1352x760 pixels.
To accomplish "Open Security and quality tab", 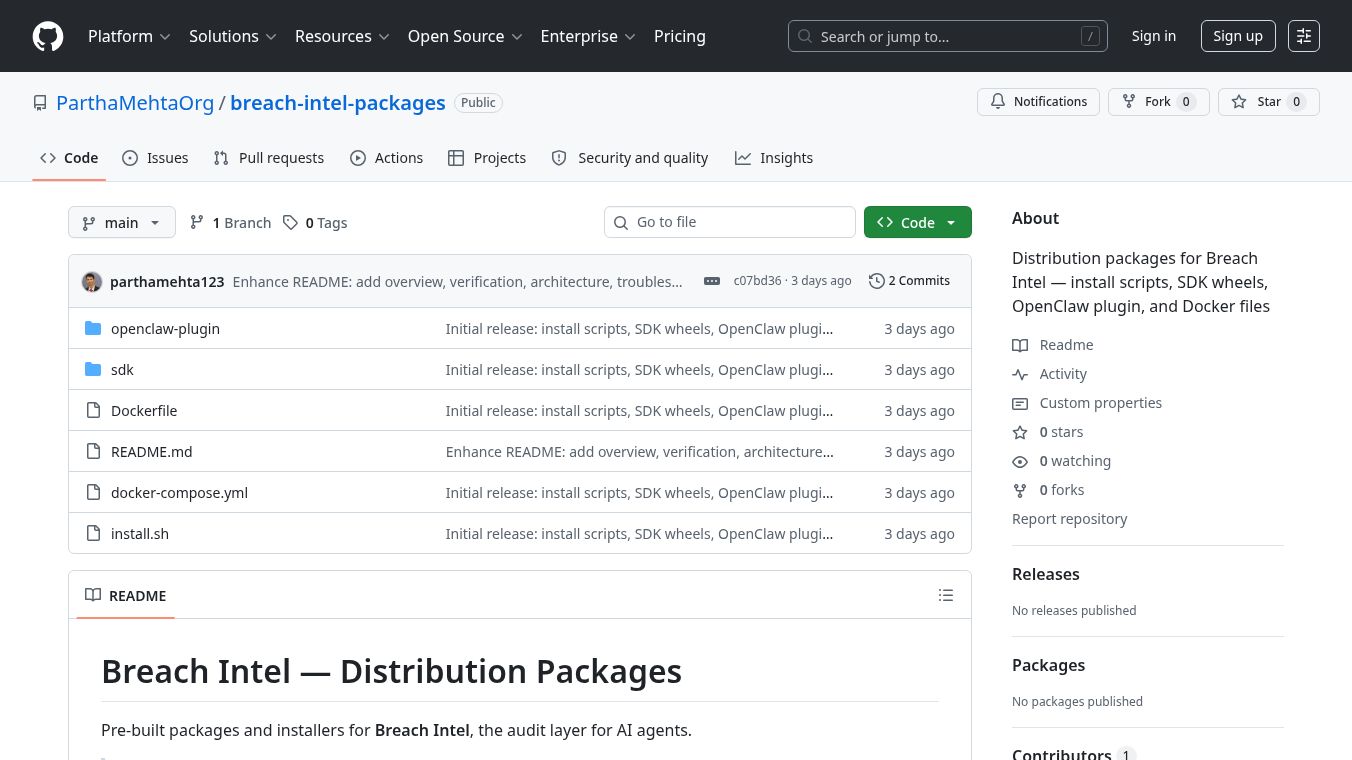I will (630, 158).
